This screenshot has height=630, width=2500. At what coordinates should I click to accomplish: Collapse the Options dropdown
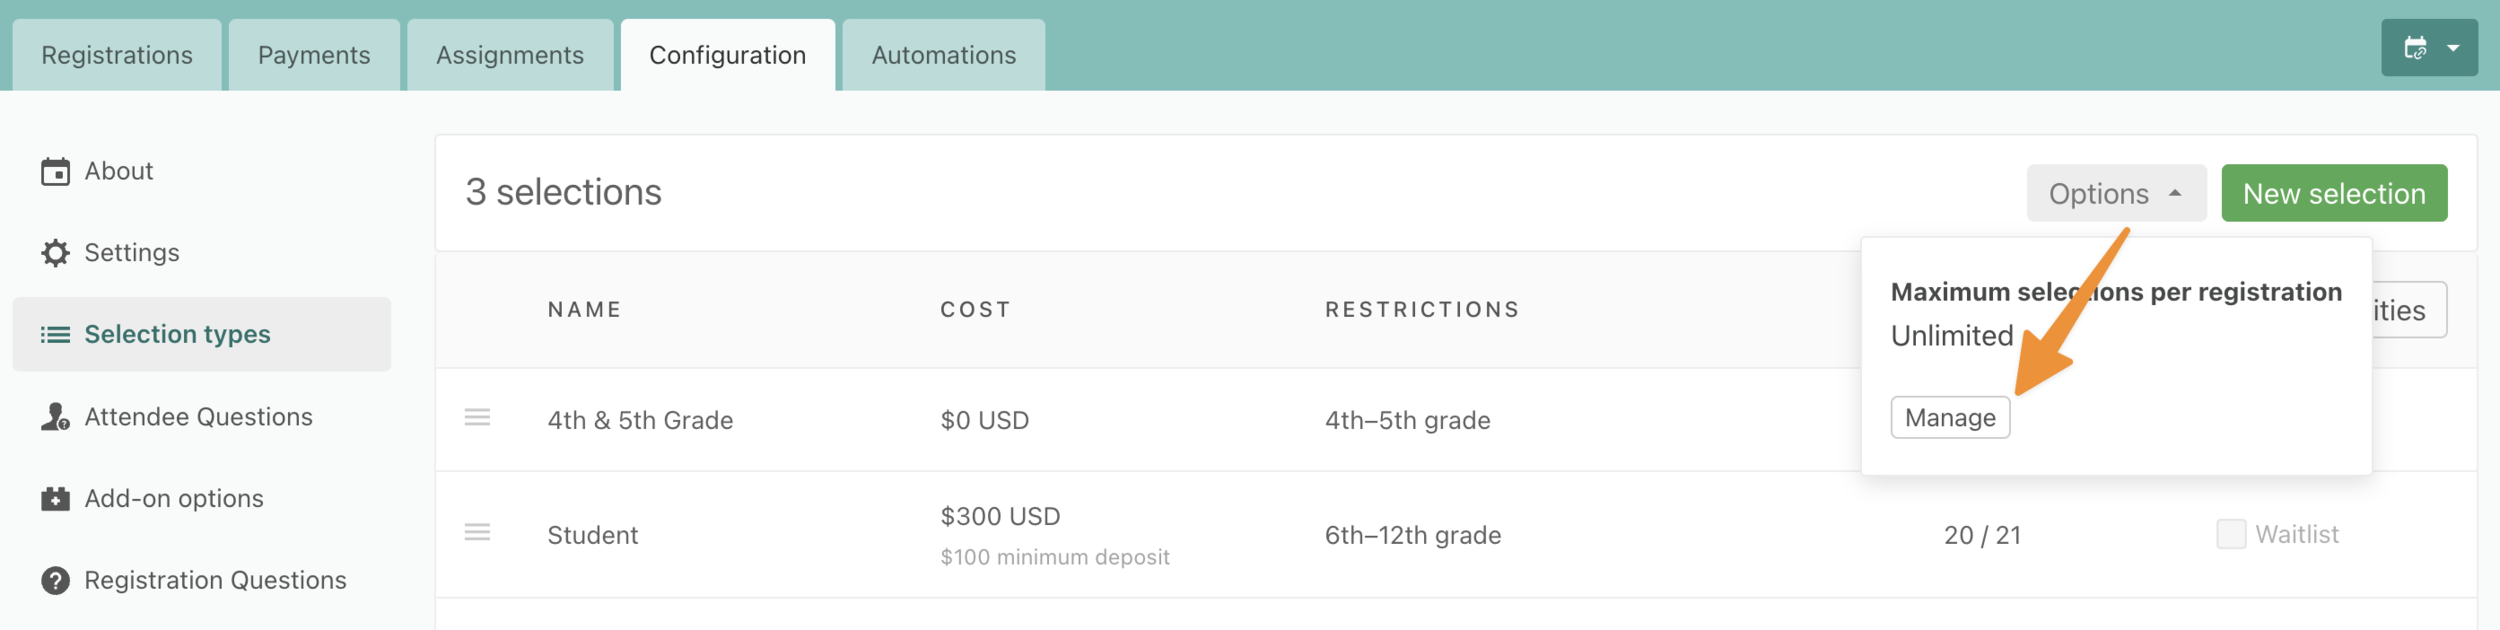coord(2116,193)
